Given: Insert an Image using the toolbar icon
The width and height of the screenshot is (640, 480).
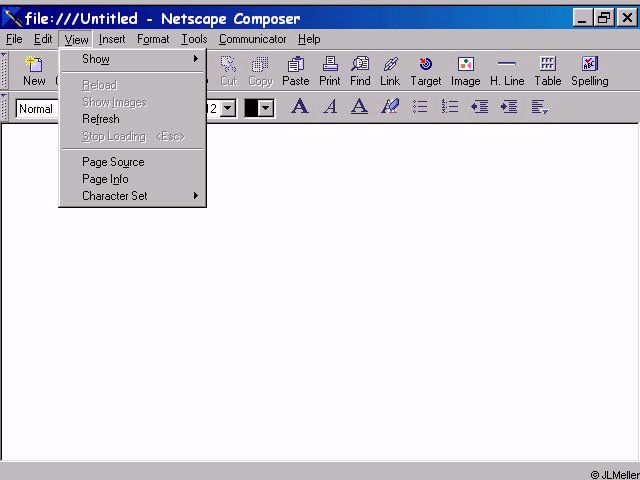Looking at the screenshot, I should (465, 71).
